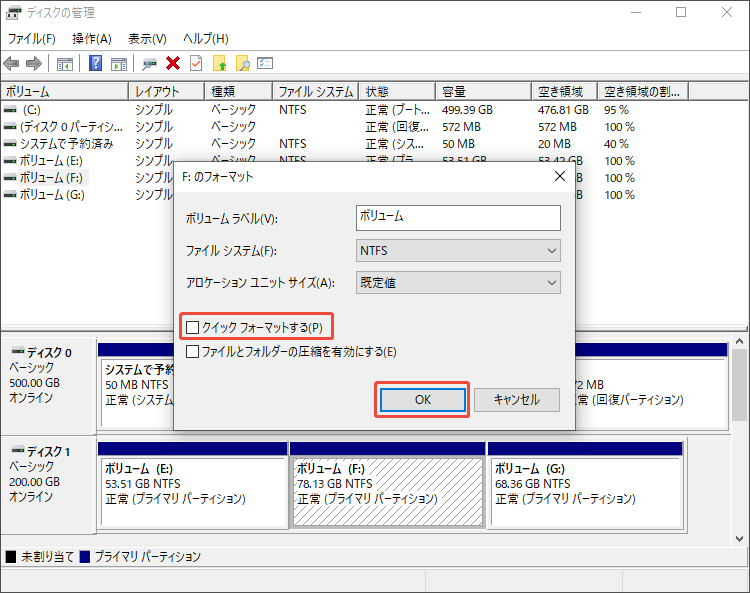The image size is (750, 593).
Task: Click the ディスク 0 disk icon
Action: 18,351
